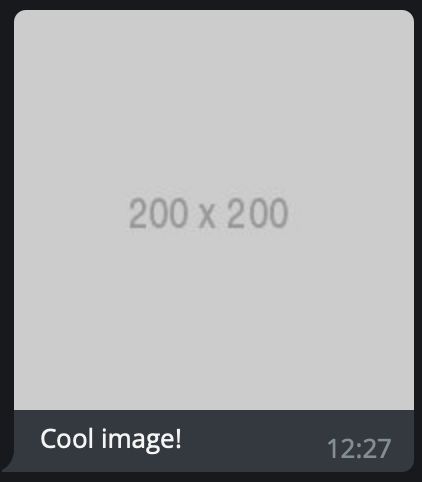The height and width of the screenshot is (482, 422).
Task: Click the message bubble tail
Action: click(x=8, y=464)
